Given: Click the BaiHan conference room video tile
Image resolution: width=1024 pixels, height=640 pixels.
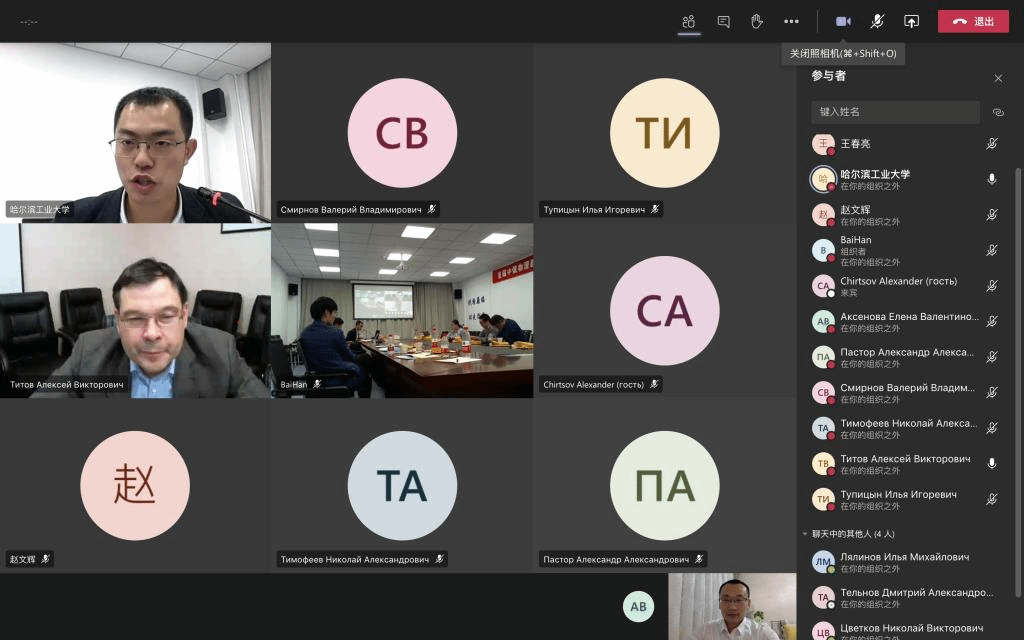Looking at the screenshot, I should click(x=402, y=310).
